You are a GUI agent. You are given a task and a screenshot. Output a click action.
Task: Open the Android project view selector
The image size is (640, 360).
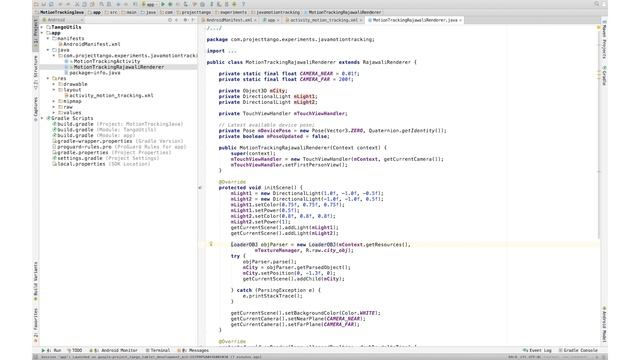63,20
